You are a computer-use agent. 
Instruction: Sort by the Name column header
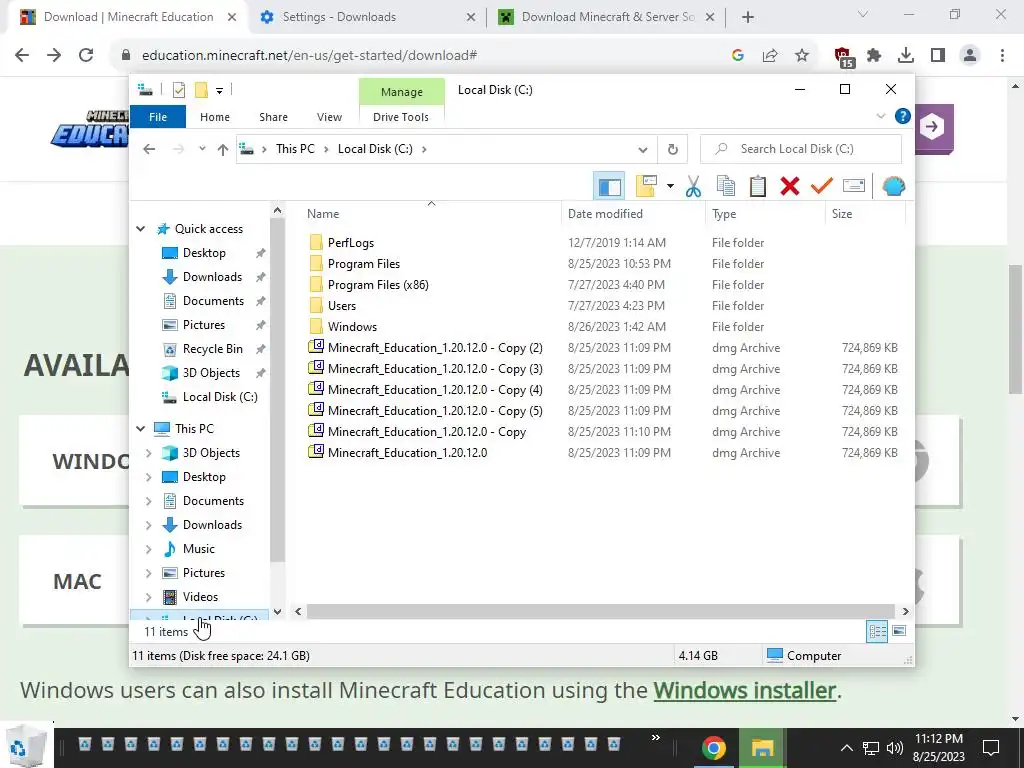[323, 214]
